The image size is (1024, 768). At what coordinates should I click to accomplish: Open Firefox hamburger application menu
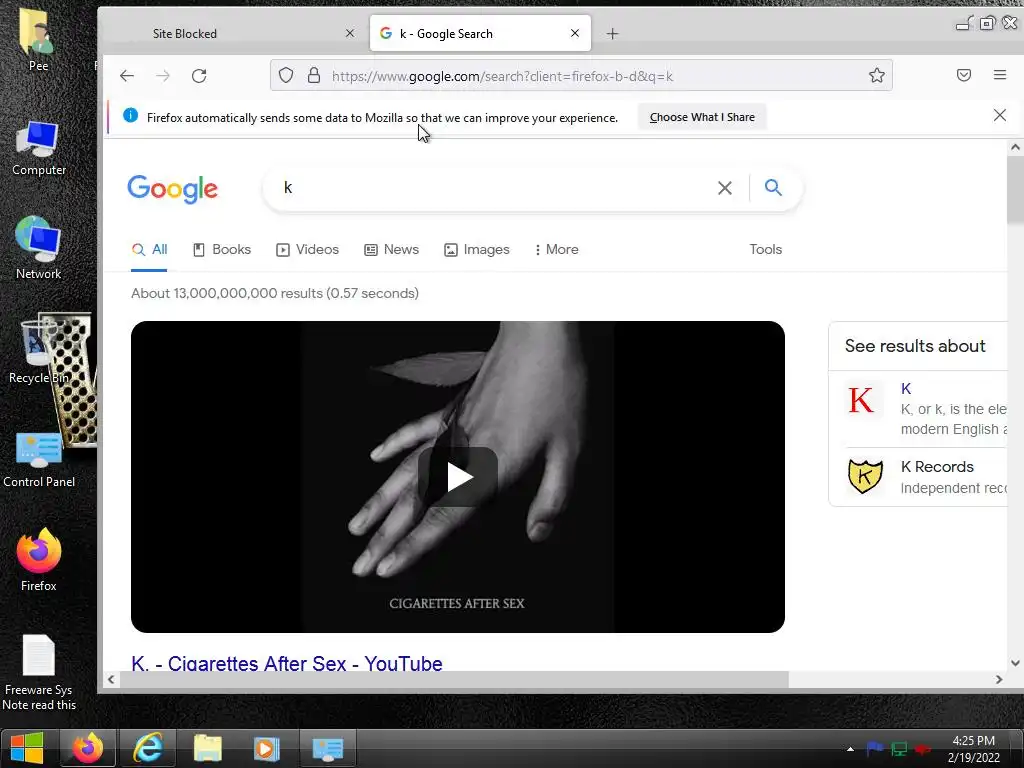999,75
